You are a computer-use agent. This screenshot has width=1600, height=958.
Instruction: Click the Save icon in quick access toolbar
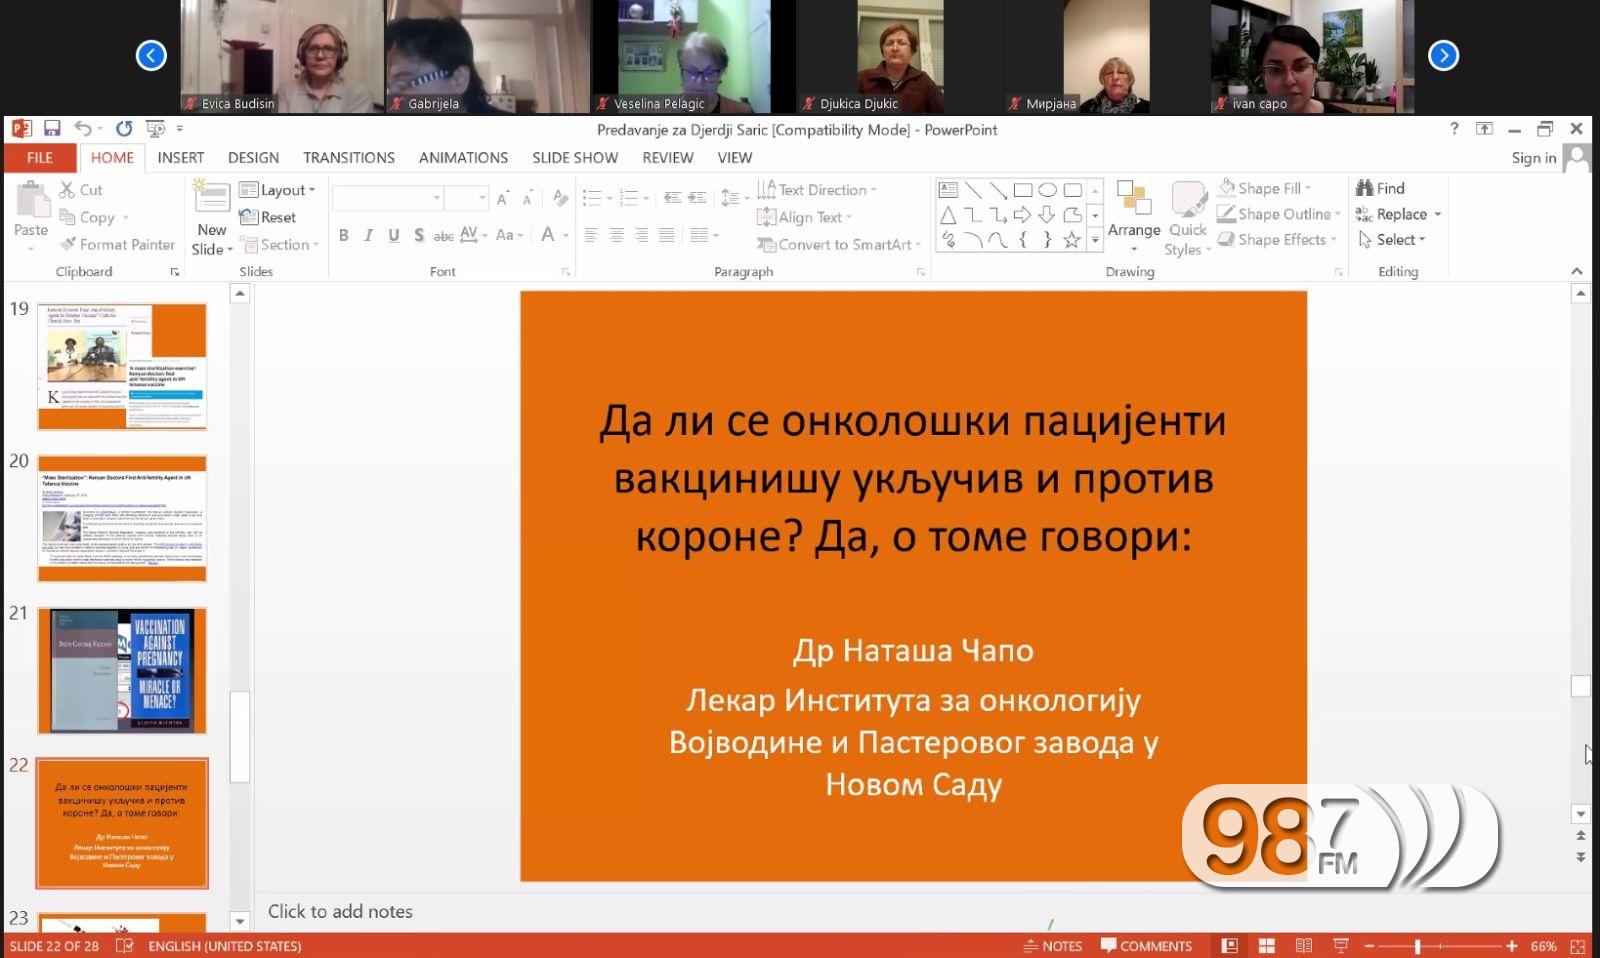(52, 129)
